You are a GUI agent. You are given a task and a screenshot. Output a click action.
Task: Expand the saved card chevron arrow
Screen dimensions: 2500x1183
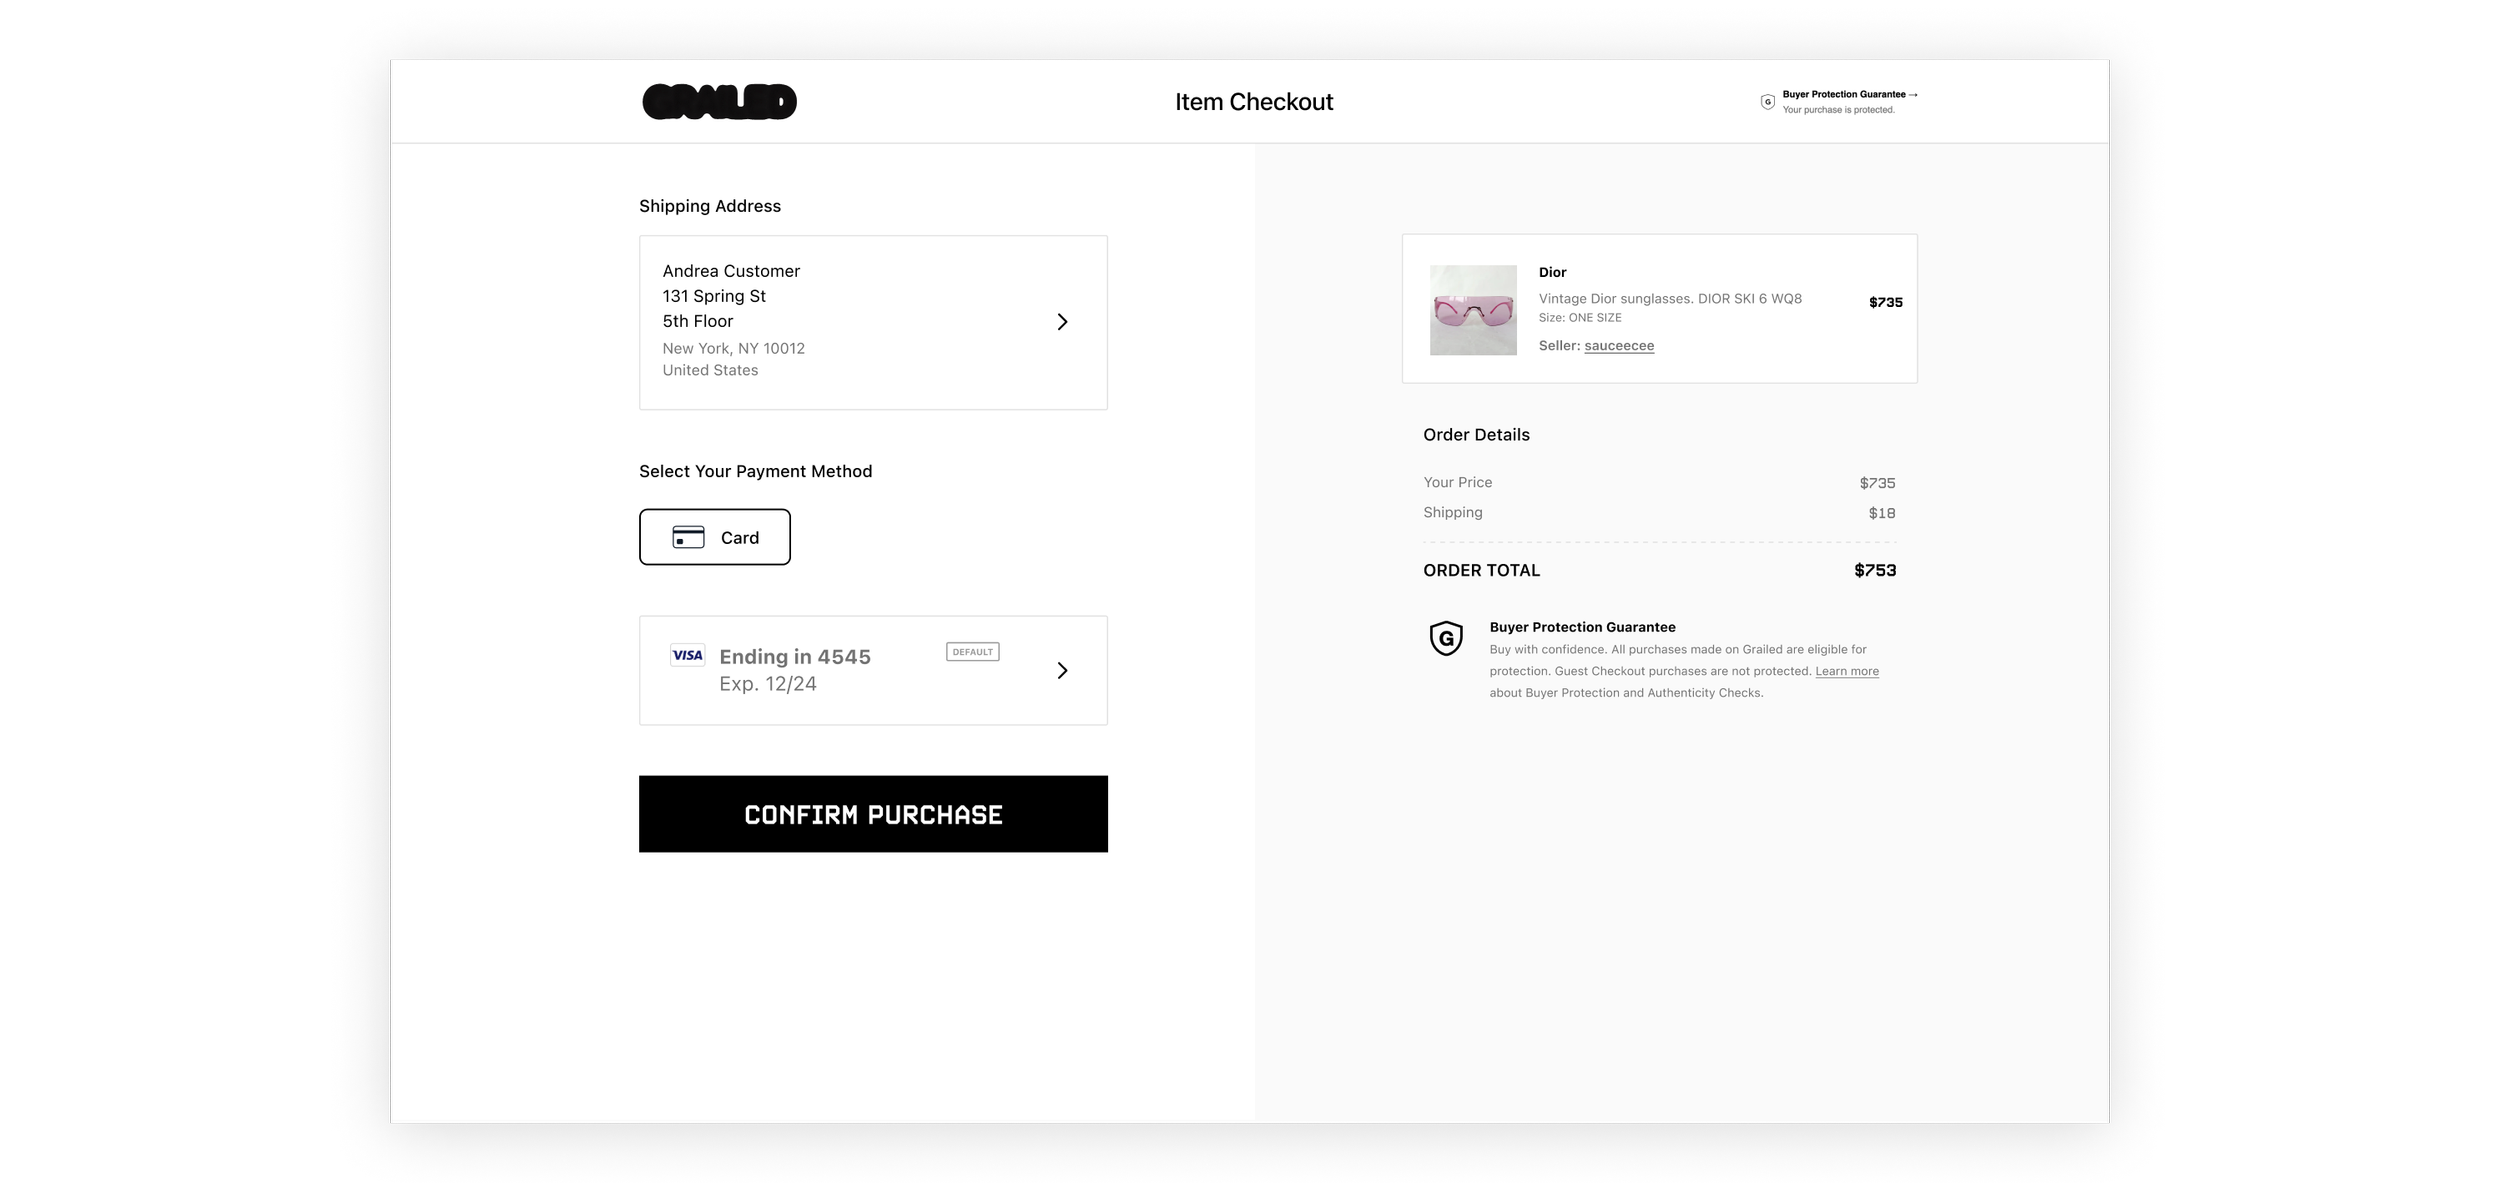pos(1062,670)
